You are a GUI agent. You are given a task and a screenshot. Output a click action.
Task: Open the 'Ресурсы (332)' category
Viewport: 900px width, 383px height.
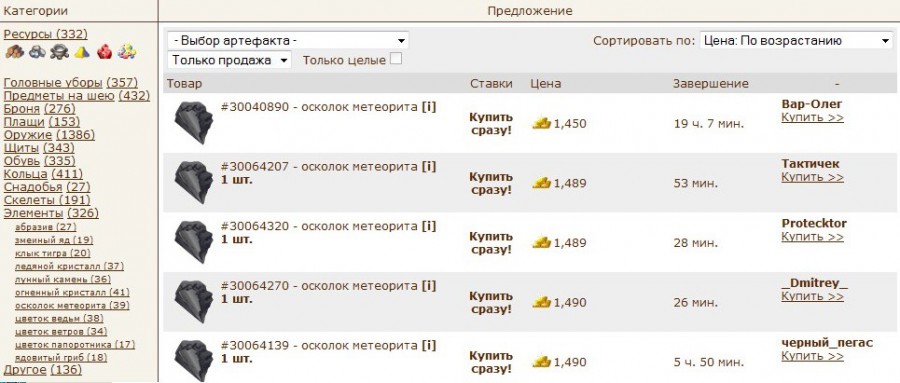[46, 34]
